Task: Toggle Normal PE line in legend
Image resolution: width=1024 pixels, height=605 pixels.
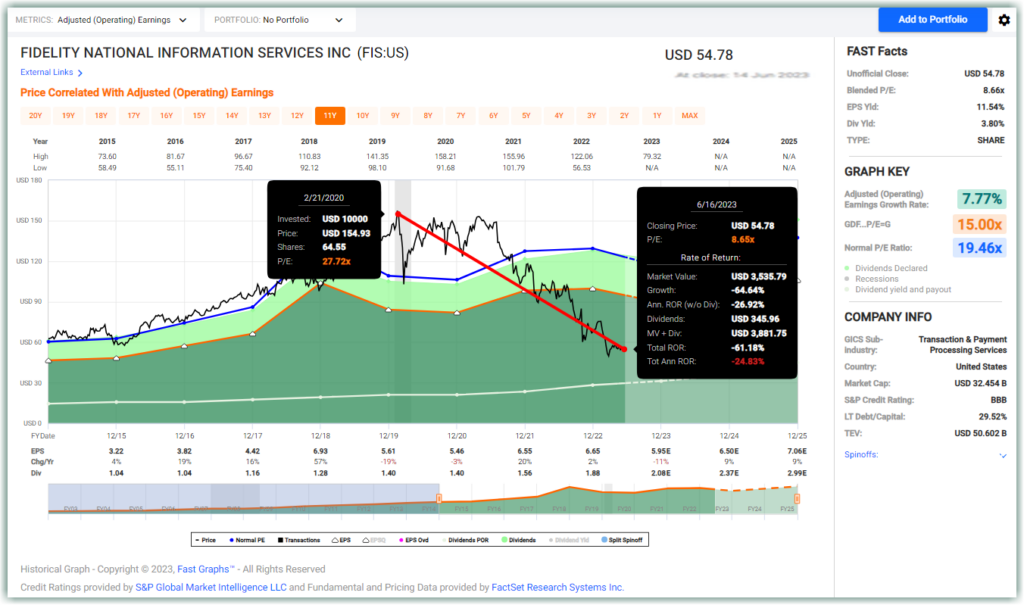Action: [x=247, y=540]
